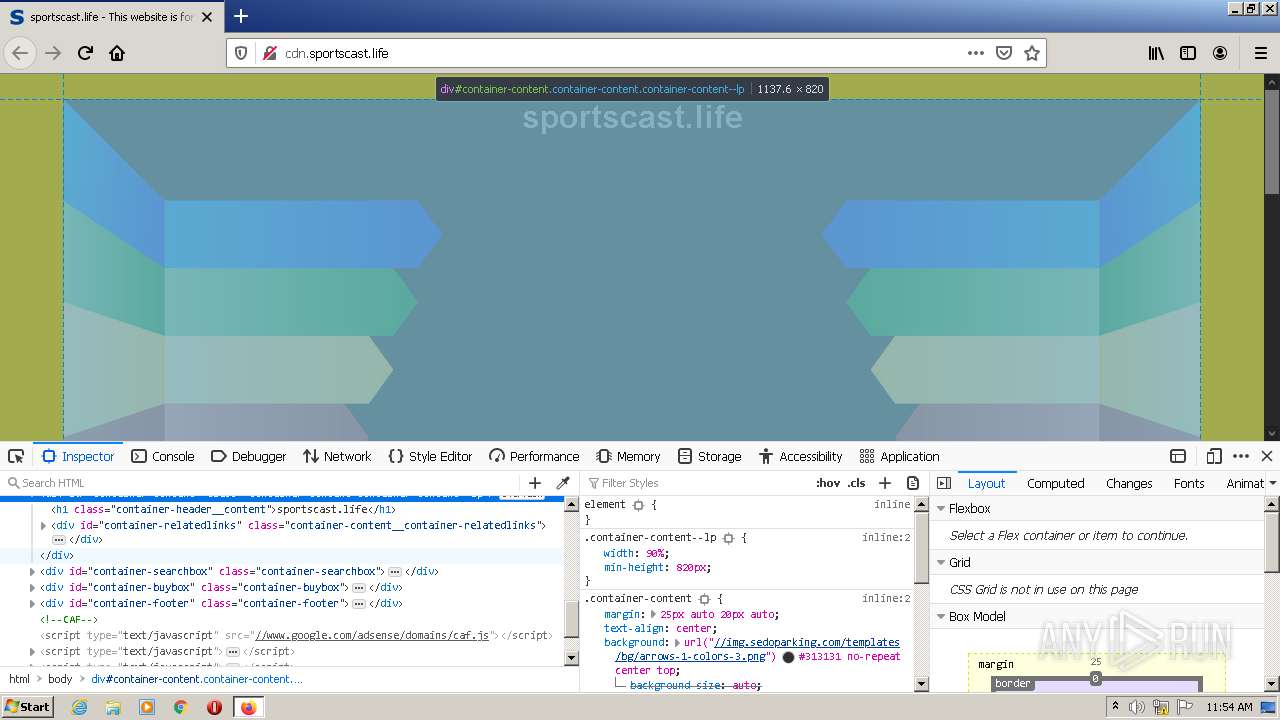
Task: Open the Firefox hamburger menu
Action: (x=1261, y=53)
